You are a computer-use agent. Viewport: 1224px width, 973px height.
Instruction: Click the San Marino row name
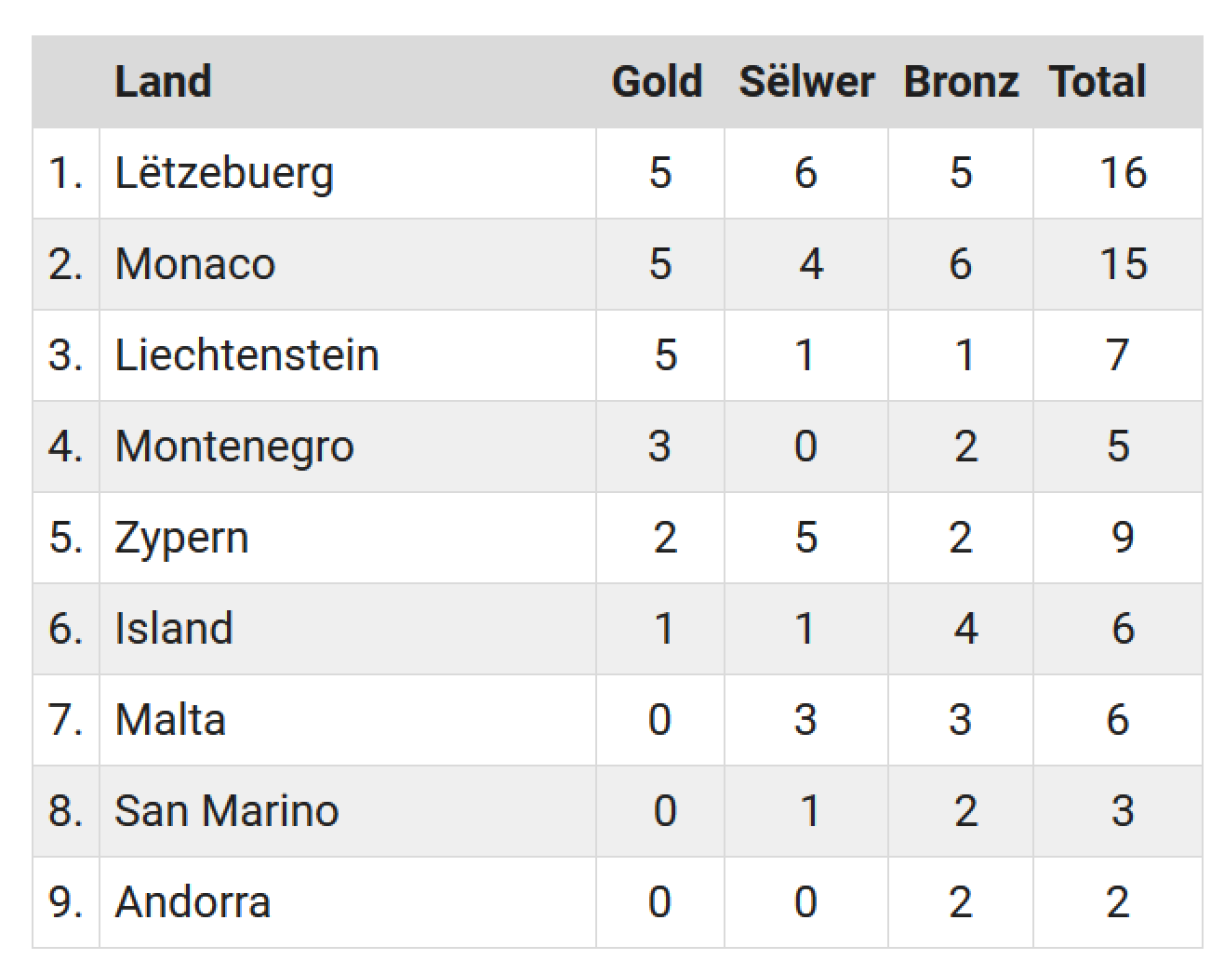click(226, 811)
